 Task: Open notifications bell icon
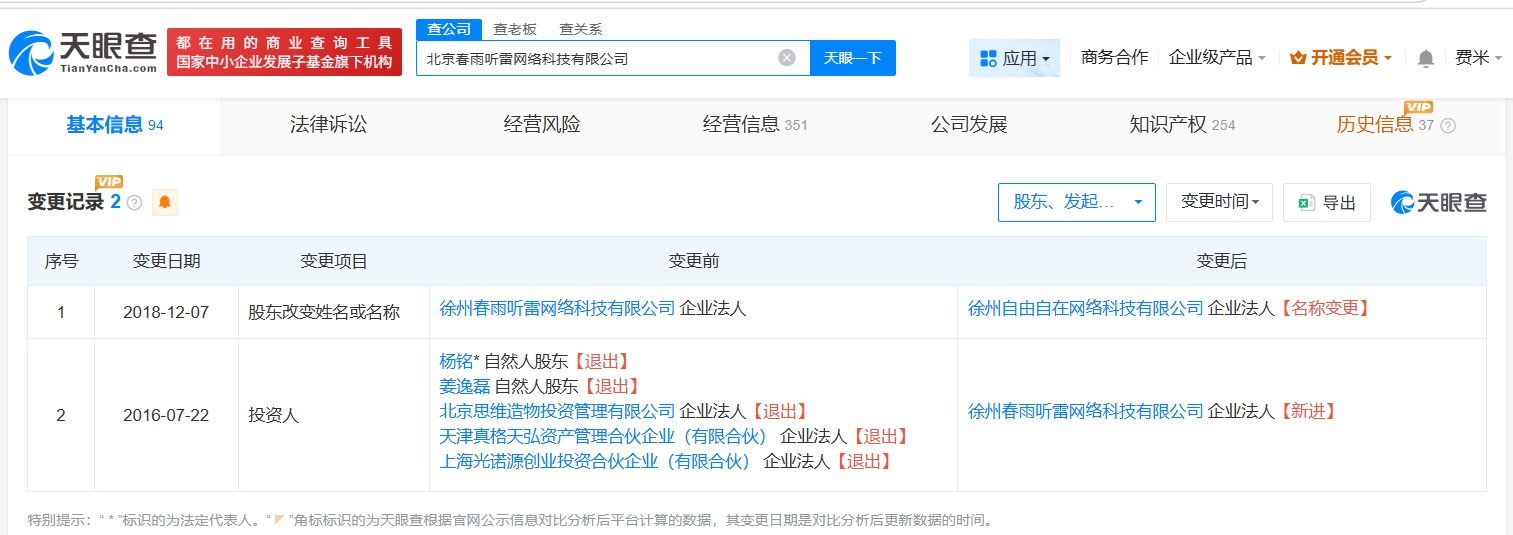tap(1426, 58)
